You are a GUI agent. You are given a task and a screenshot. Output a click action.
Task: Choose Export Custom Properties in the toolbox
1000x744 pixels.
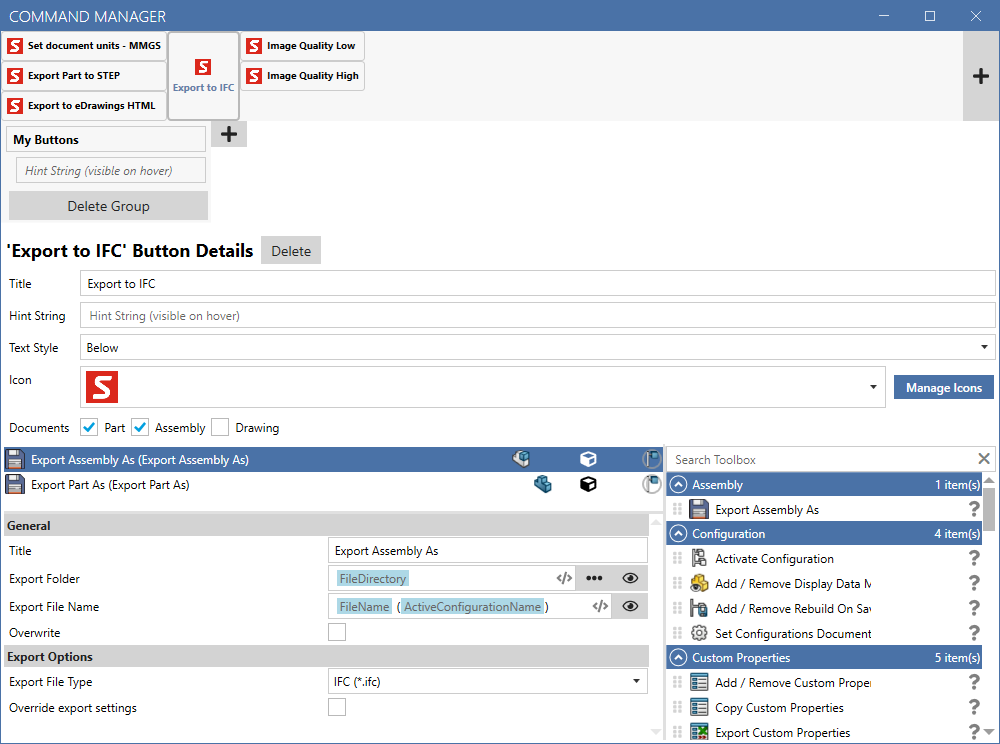(x=770, y=733)
